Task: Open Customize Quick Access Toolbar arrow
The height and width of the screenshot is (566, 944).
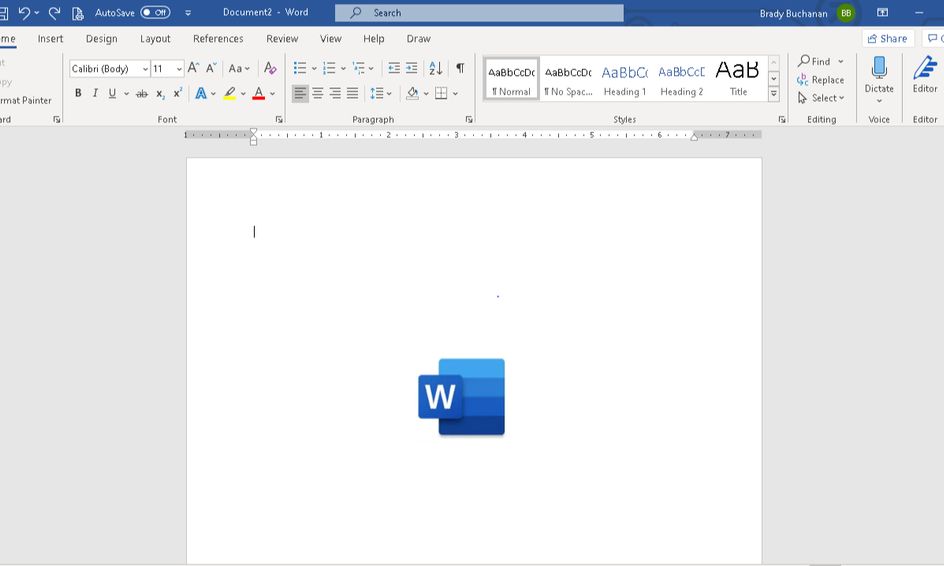Action: pyautogui.click(x=188, y=13)
